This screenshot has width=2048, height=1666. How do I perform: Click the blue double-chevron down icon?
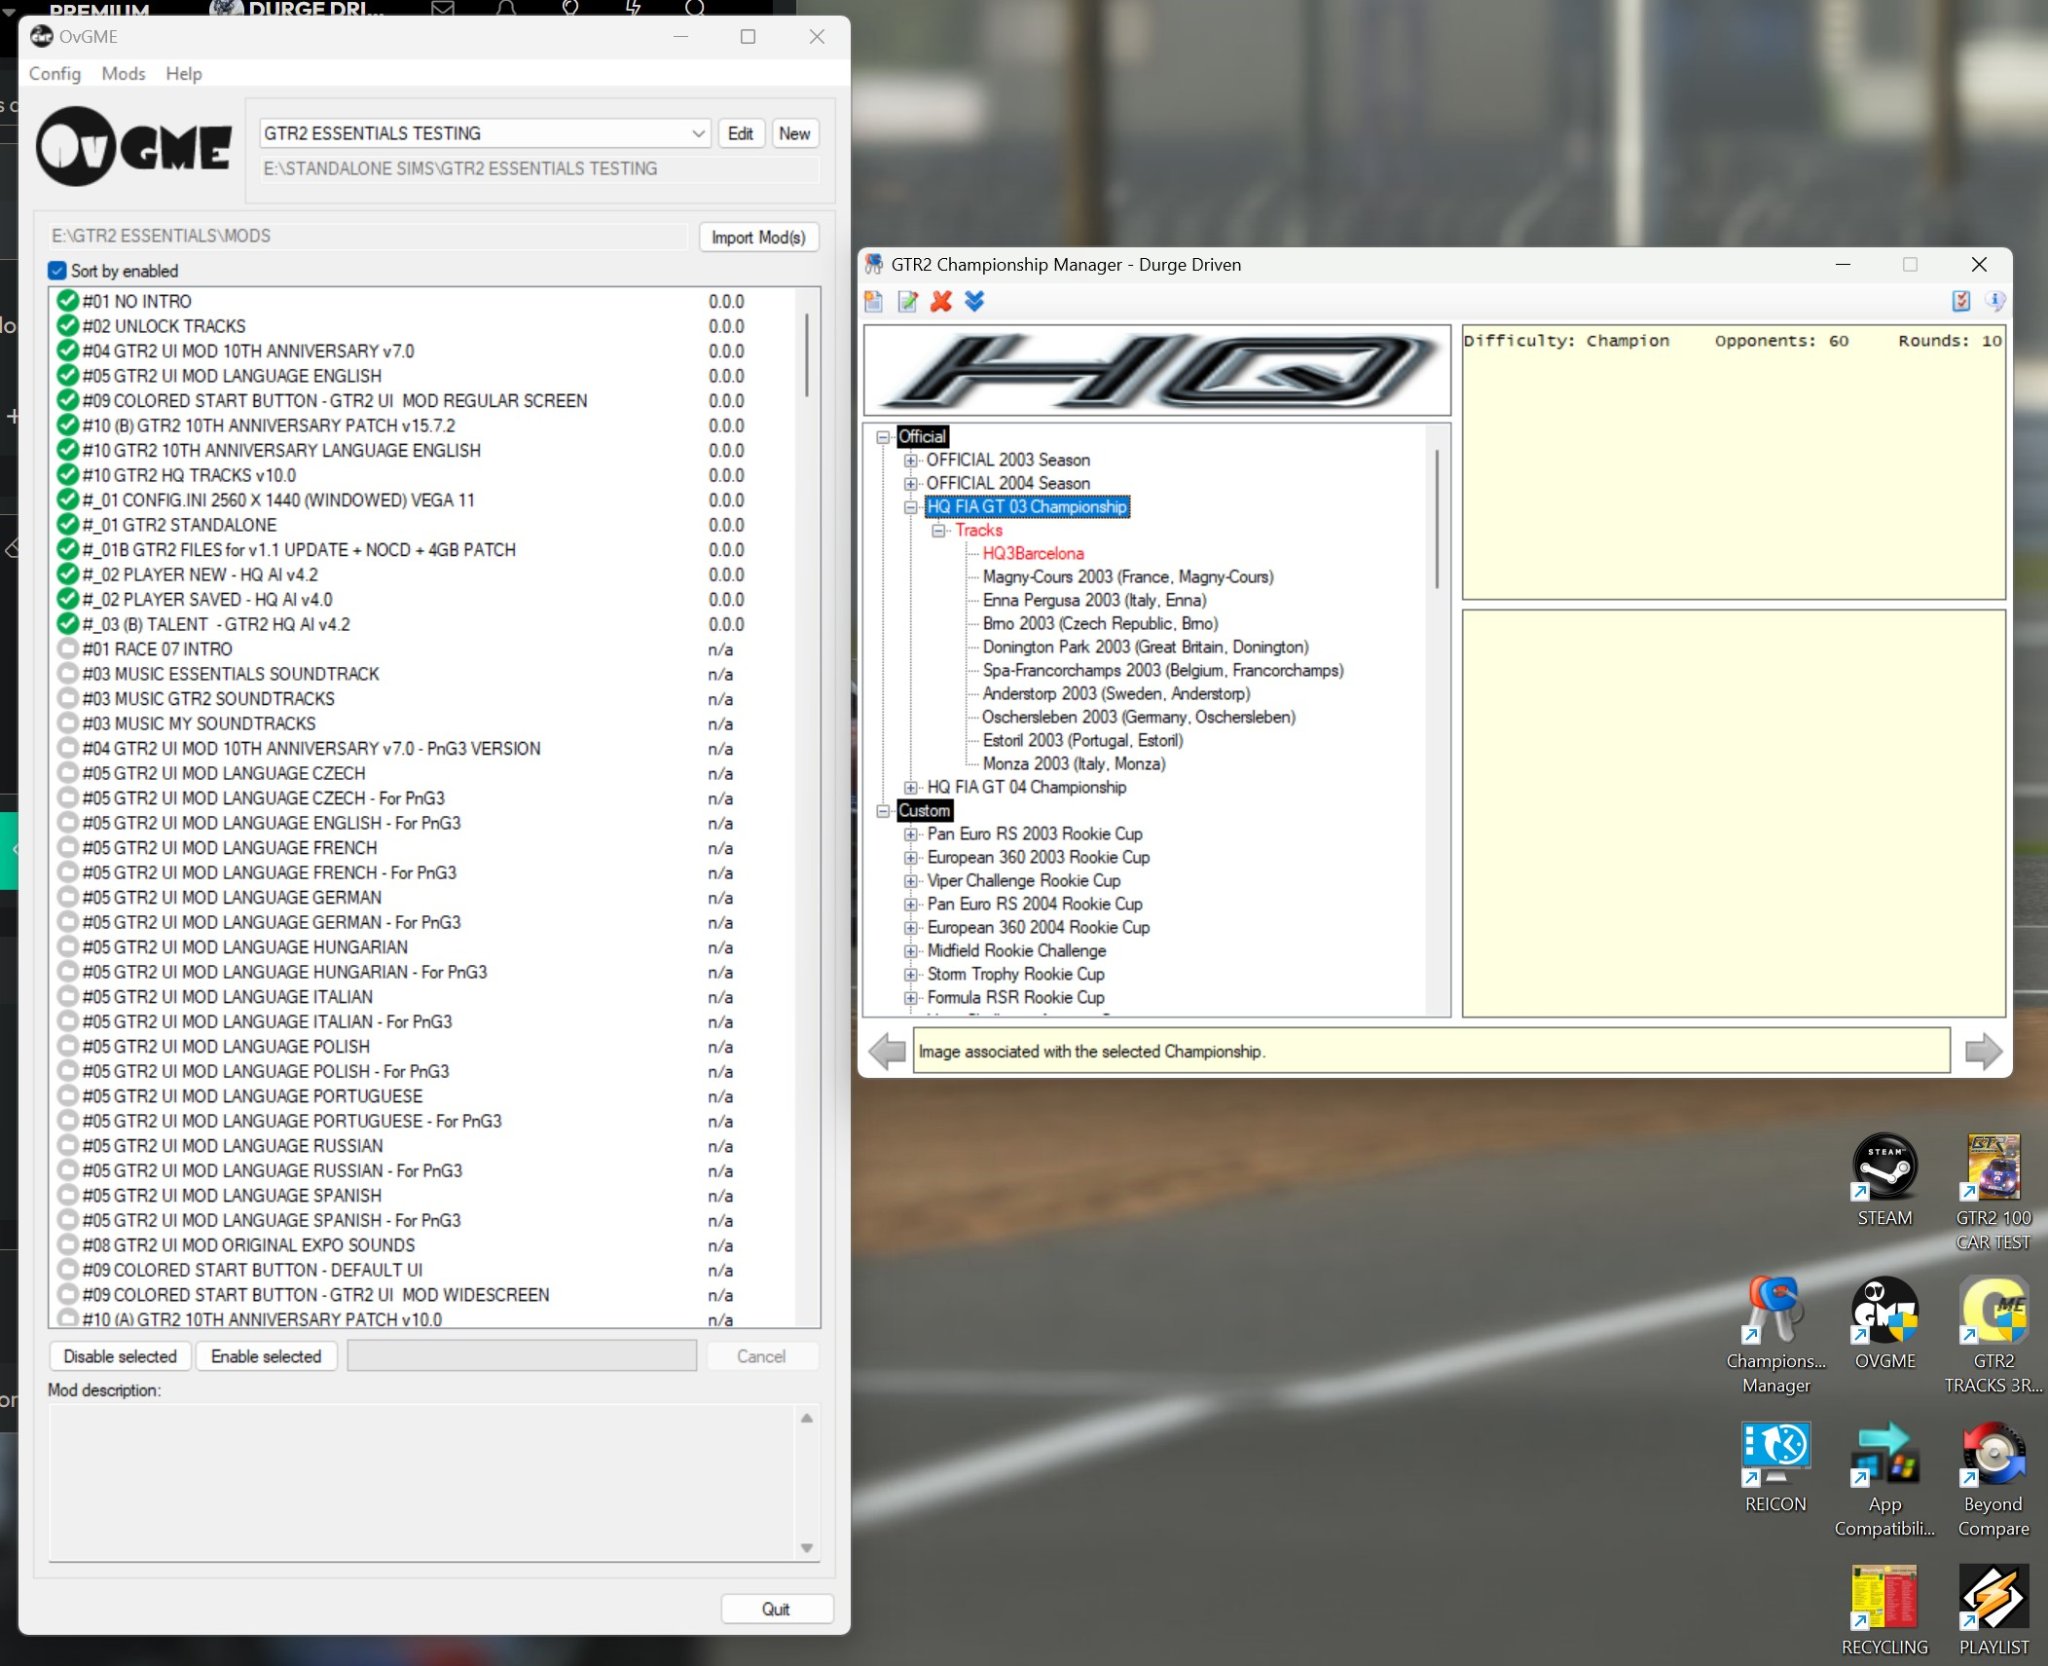974,301
